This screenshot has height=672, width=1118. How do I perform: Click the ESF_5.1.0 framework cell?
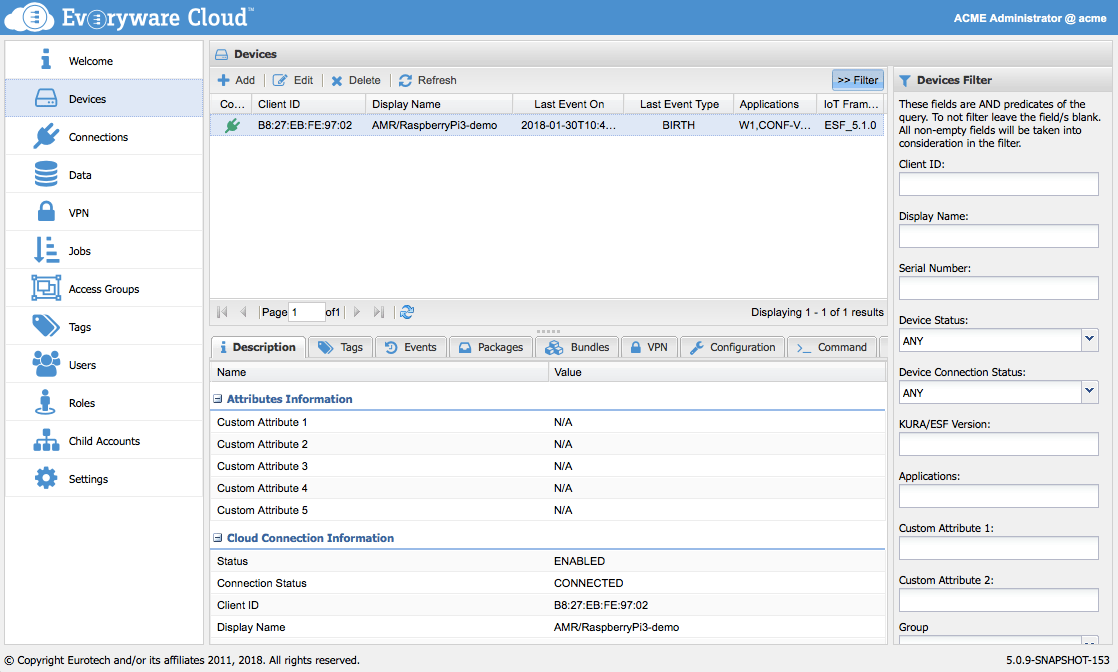click(x=850, y=126)
